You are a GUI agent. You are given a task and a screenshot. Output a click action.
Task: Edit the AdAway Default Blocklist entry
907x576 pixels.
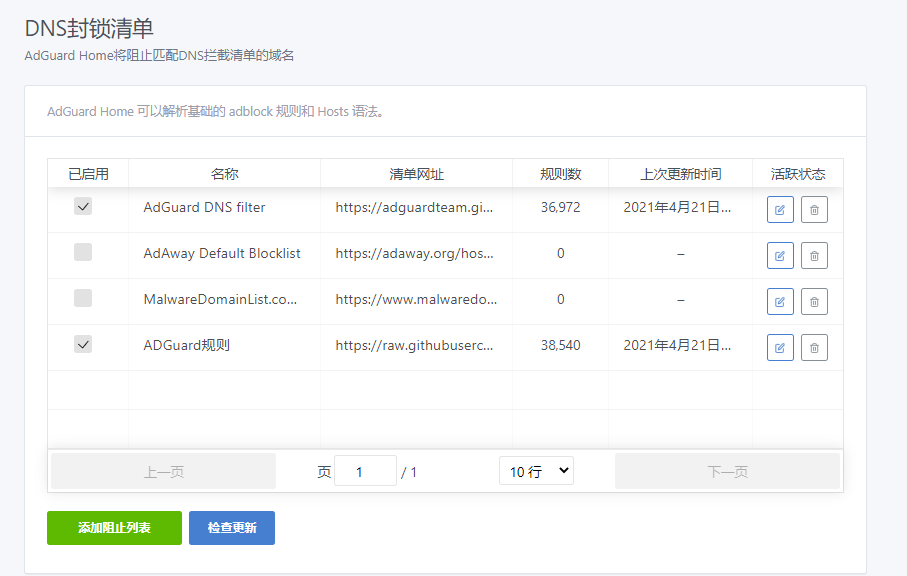pyautogui.click(x=780, y=256)
